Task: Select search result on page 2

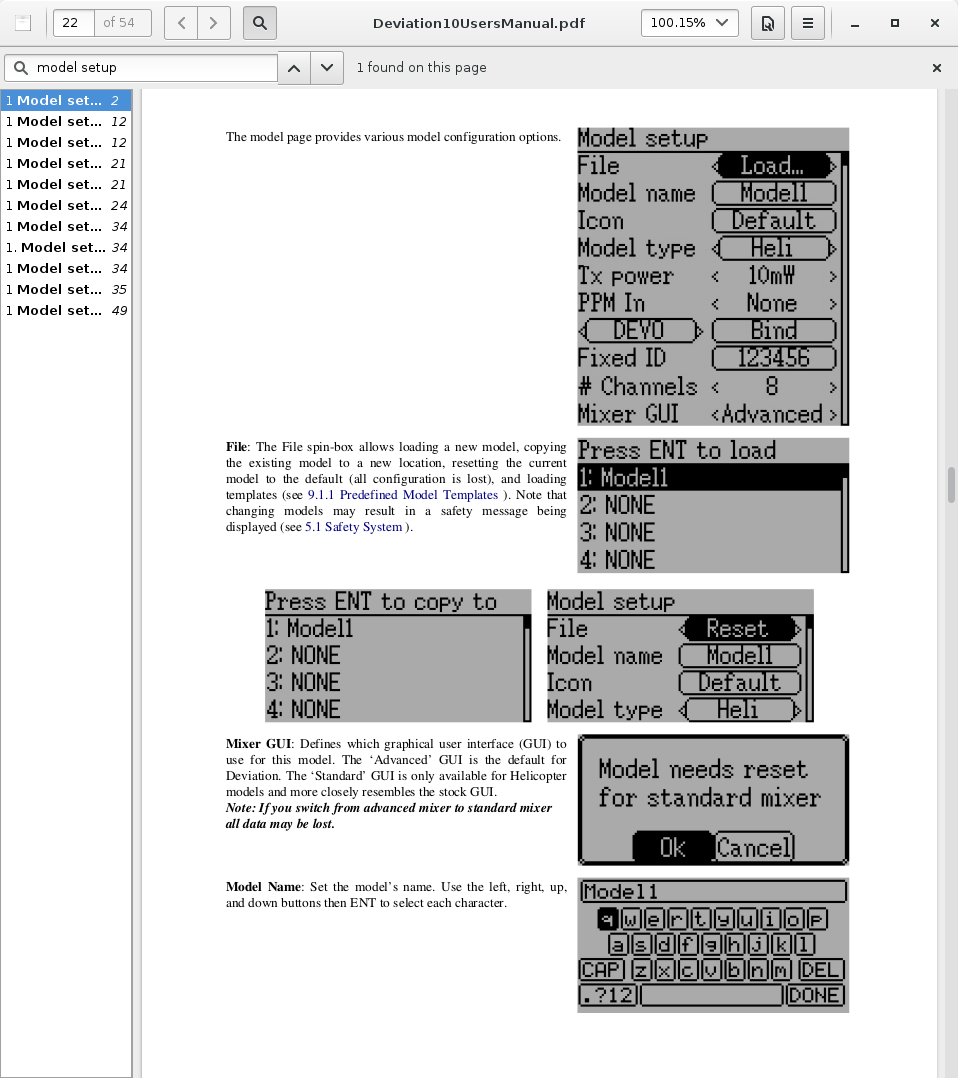Action: (66, 100)
